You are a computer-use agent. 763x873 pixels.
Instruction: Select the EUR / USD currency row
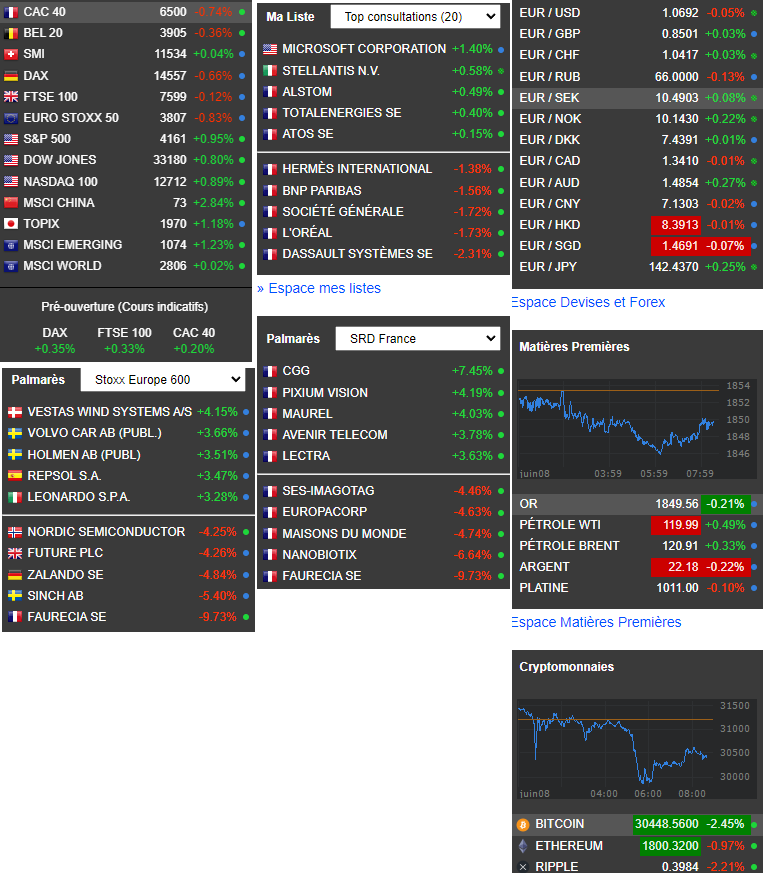(637, 12)
